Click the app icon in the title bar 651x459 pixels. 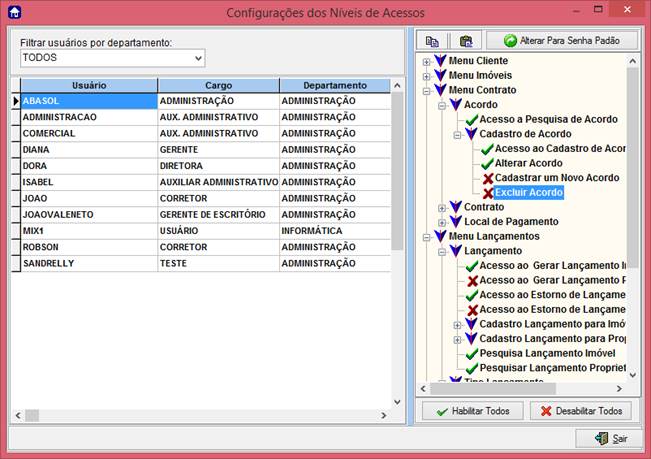12,12
